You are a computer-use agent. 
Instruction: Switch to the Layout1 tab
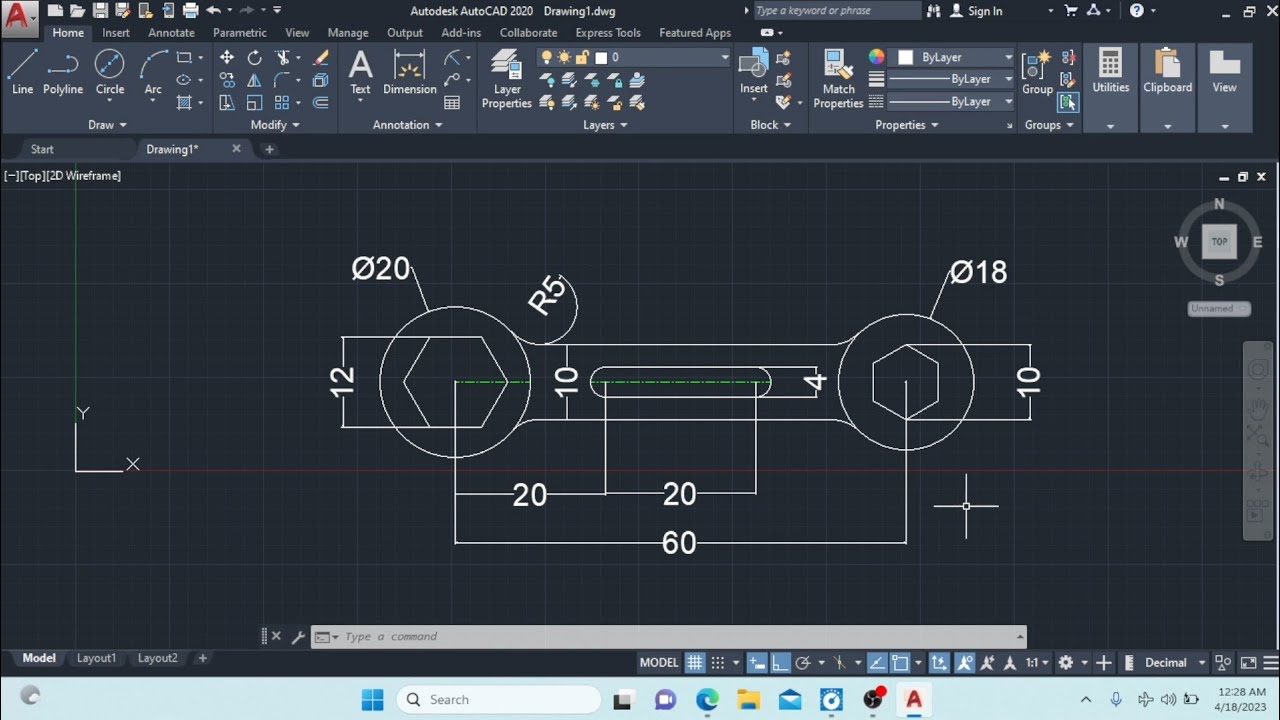(x=97, y=658)
